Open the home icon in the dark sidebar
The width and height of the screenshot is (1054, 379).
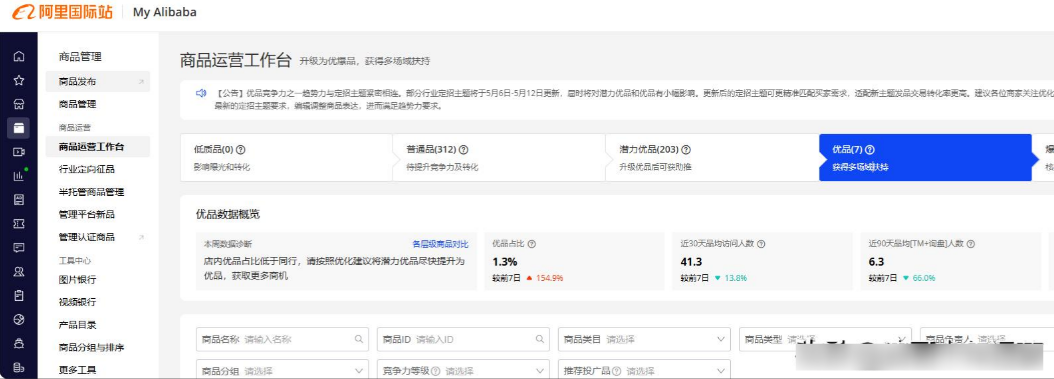pos(19,56)
